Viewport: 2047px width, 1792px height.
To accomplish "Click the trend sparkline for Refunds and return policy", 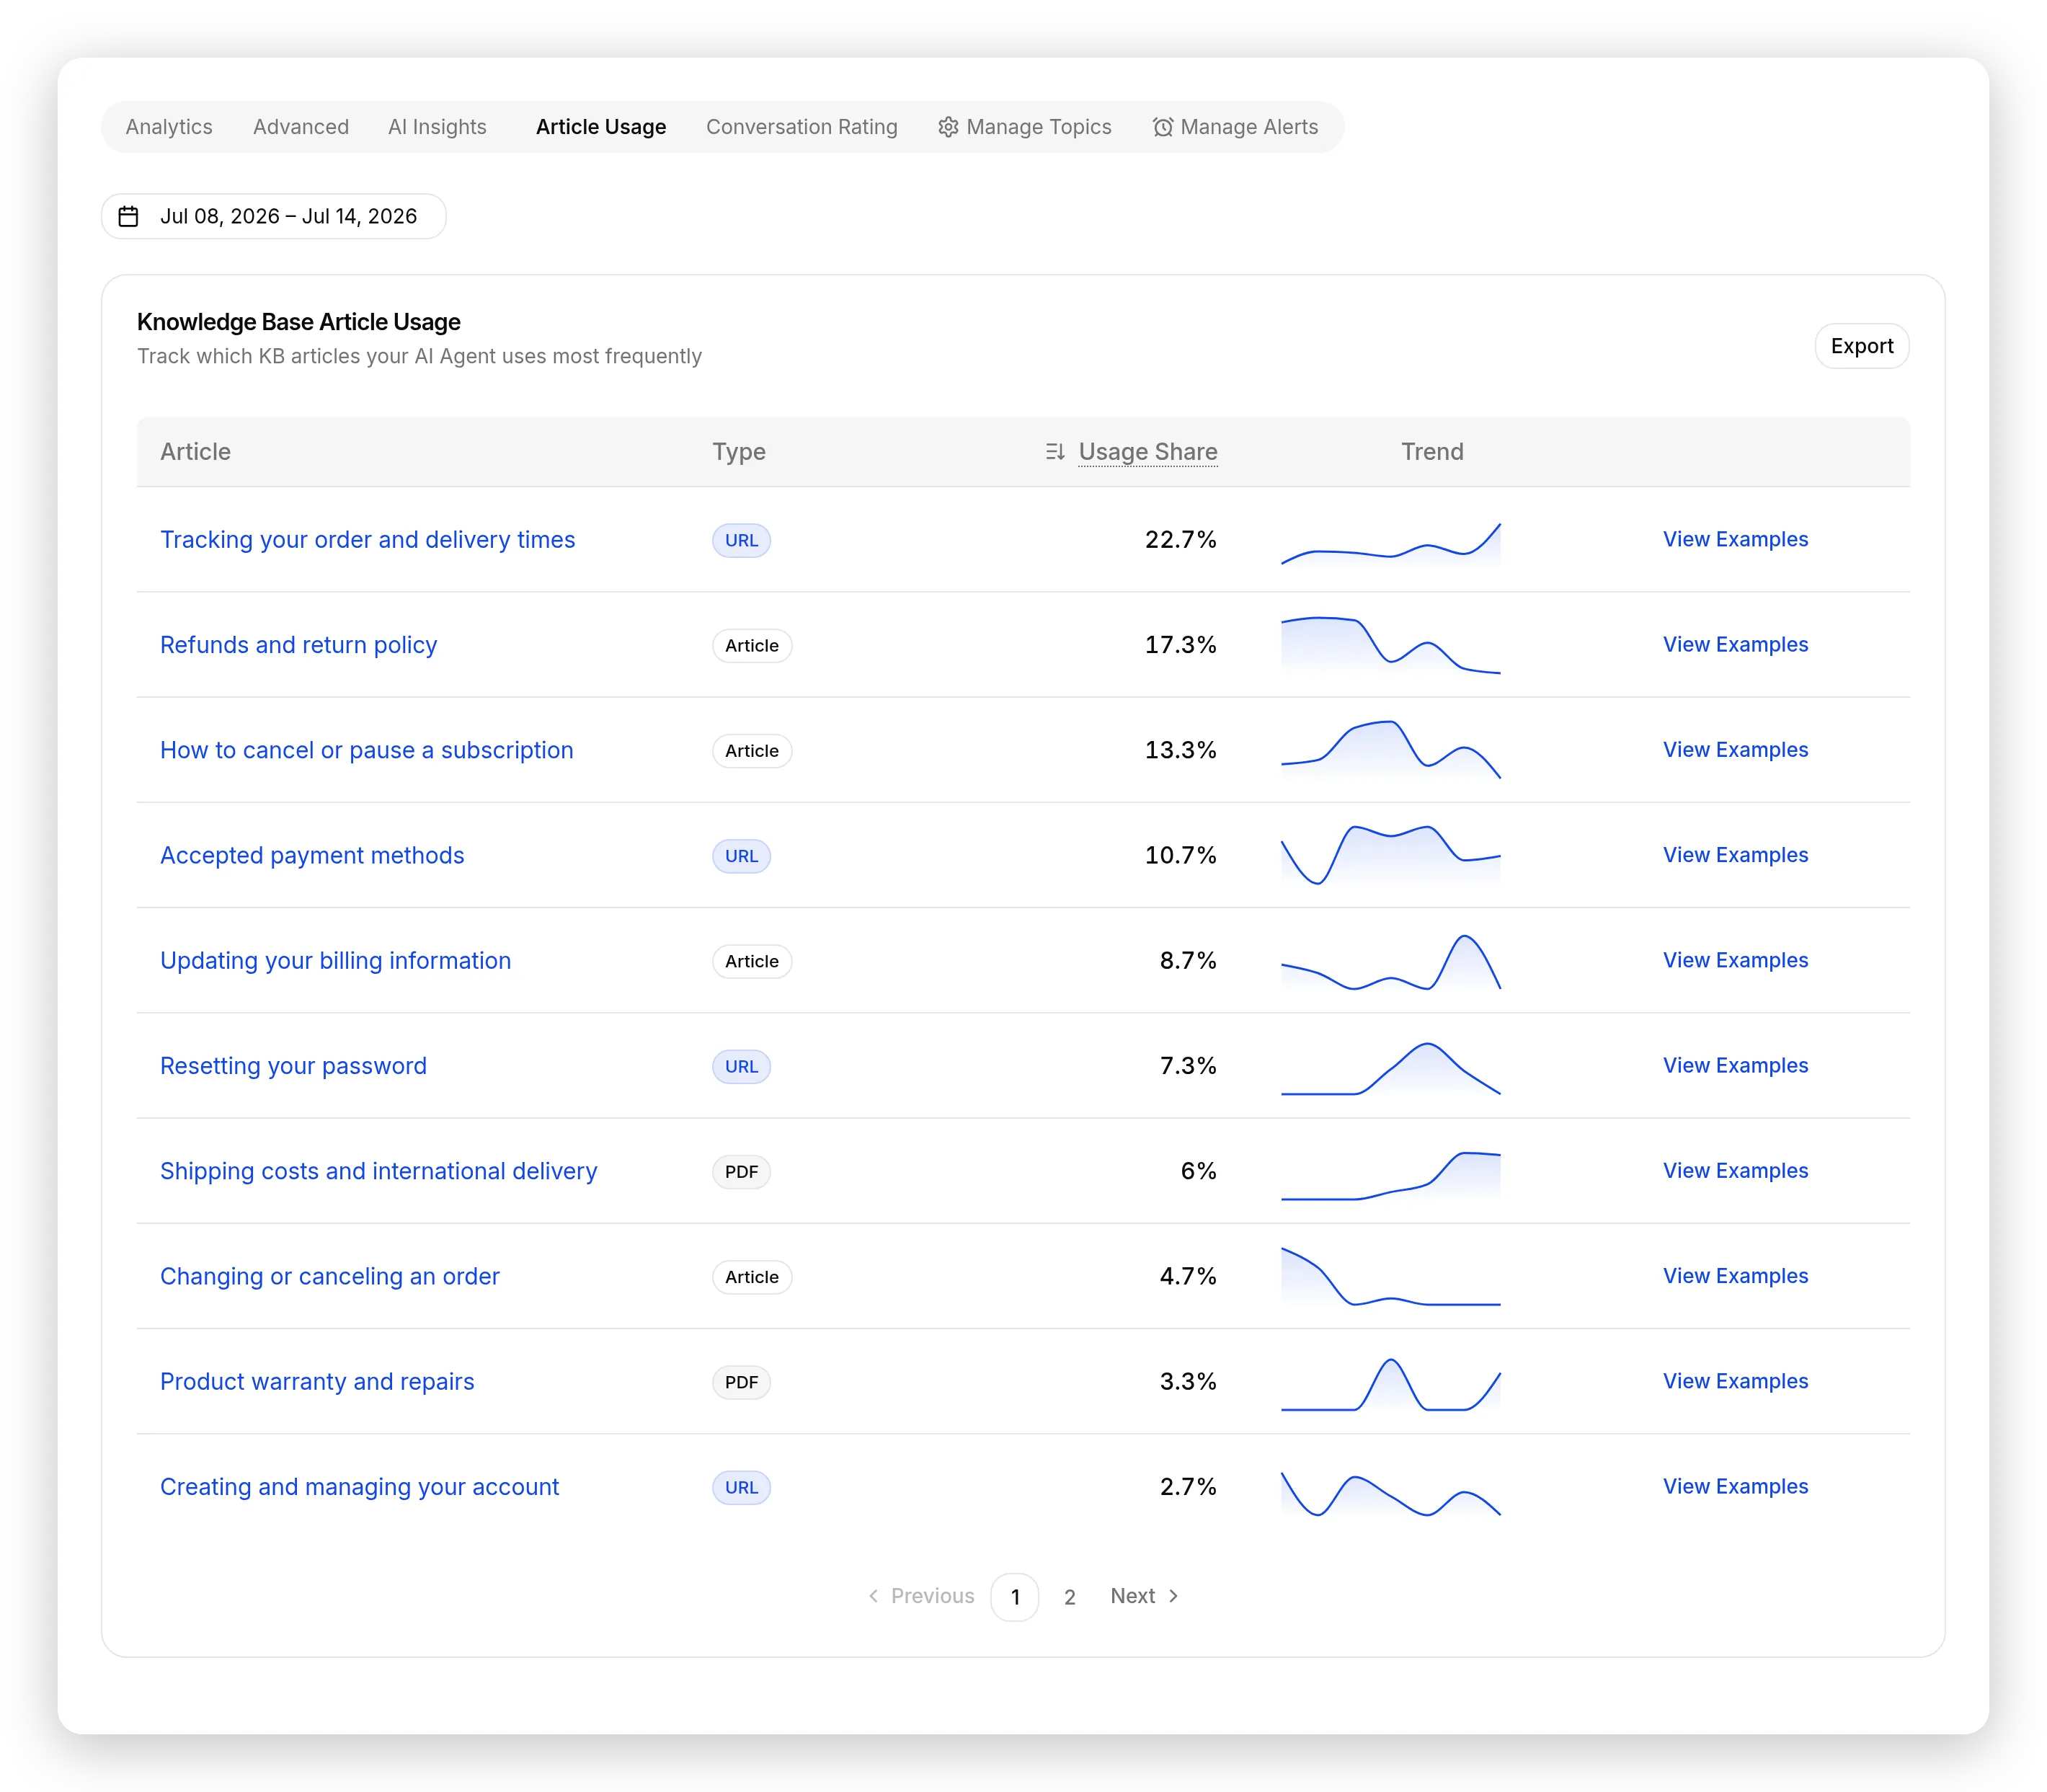I will (1391, 646).
